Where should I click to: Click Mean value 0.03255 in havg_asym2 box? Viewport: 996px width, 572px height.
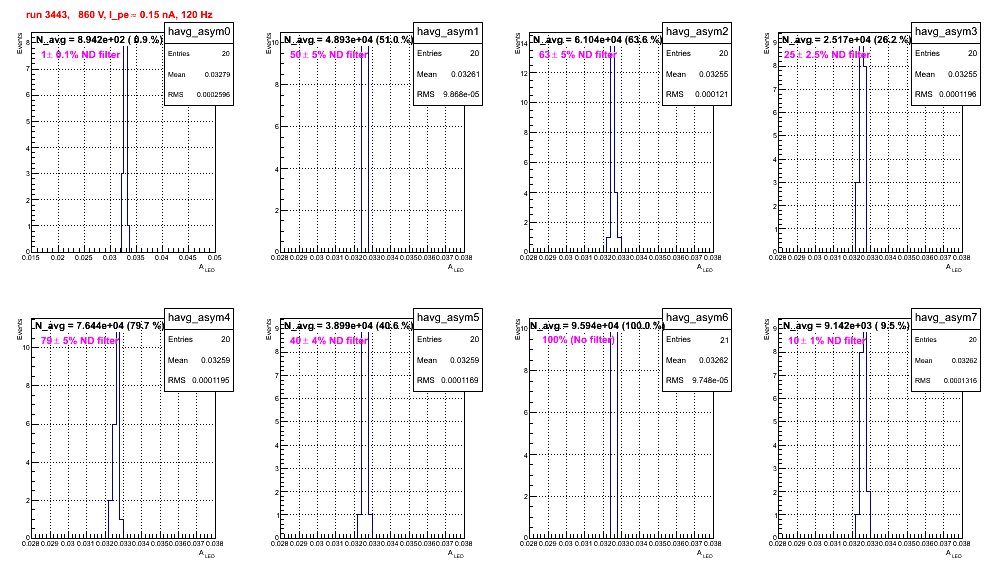click(715, 74)
